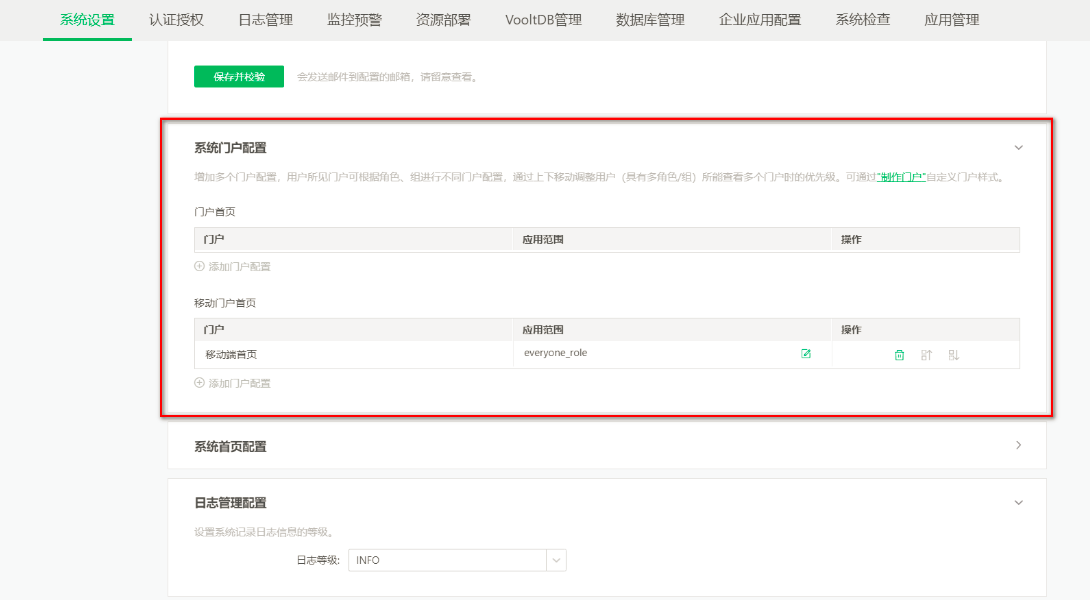Viewport: 1090px width, 600px height.
Task: Open the 应用管理 tab
Action: click(952, 20)
